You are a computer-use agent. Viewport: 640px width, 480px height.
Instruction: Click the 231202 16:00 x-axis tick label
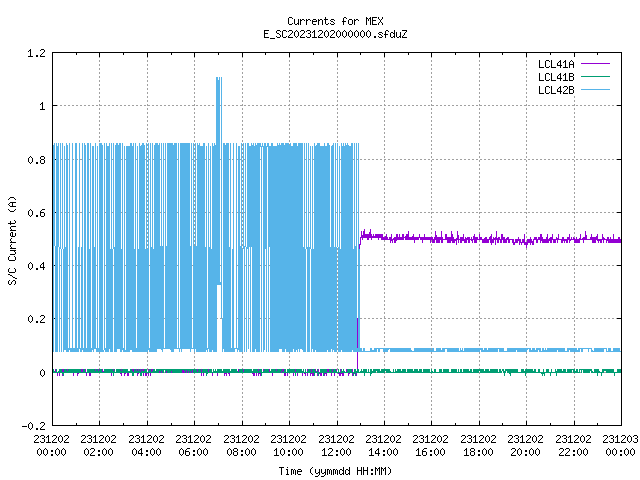[x=431, y=446]
